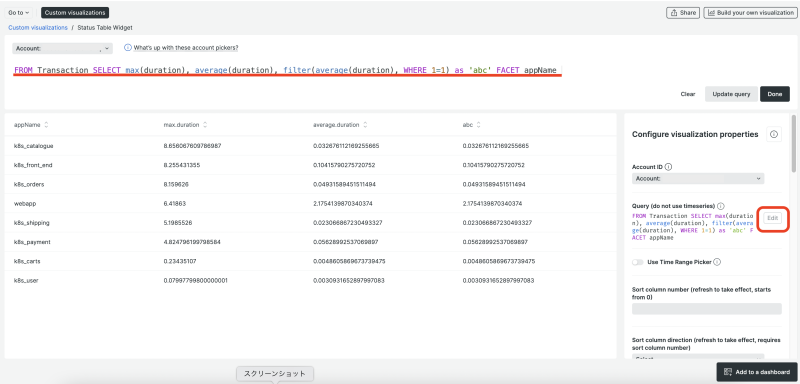
Task: Toggle the Use Time Range Picker switch
Action: 638,262
